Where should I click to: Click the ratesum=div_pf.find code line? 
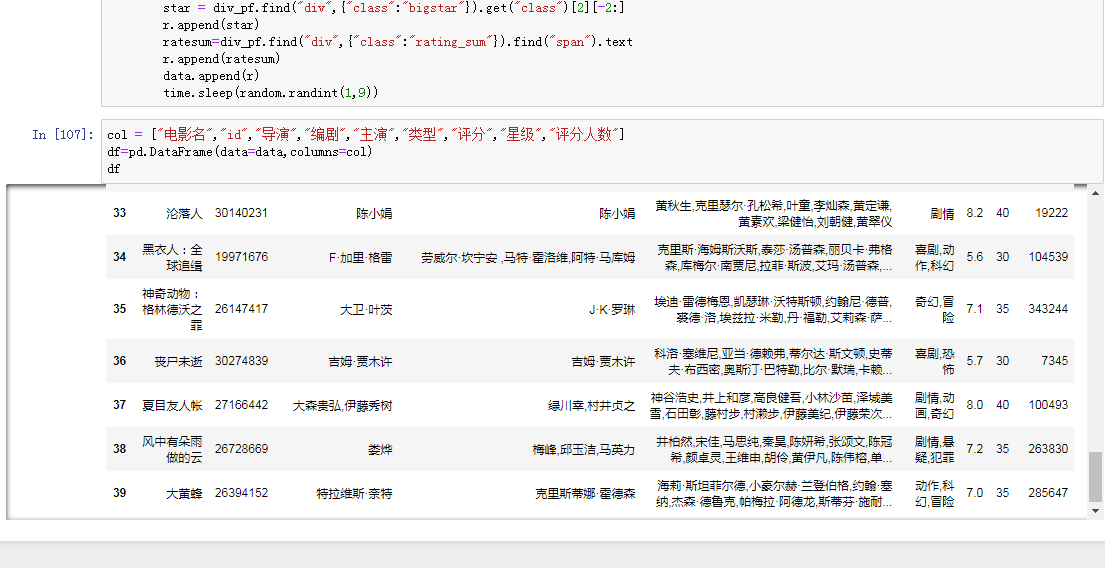[397, 42]
